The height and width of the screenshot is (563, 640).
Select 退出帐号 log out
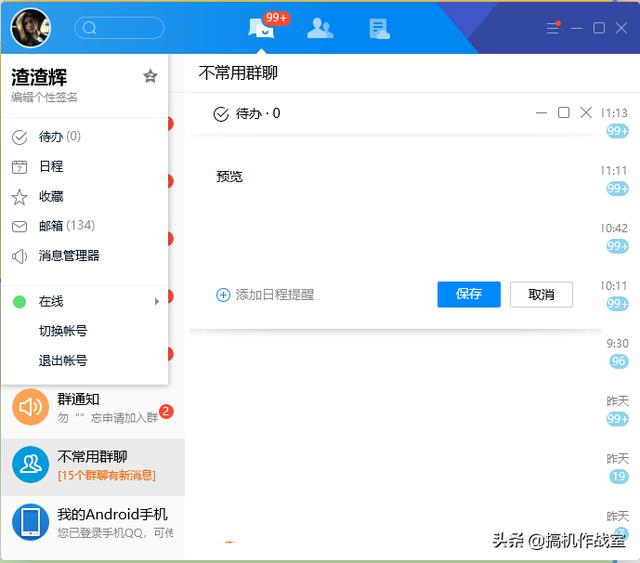63,360
